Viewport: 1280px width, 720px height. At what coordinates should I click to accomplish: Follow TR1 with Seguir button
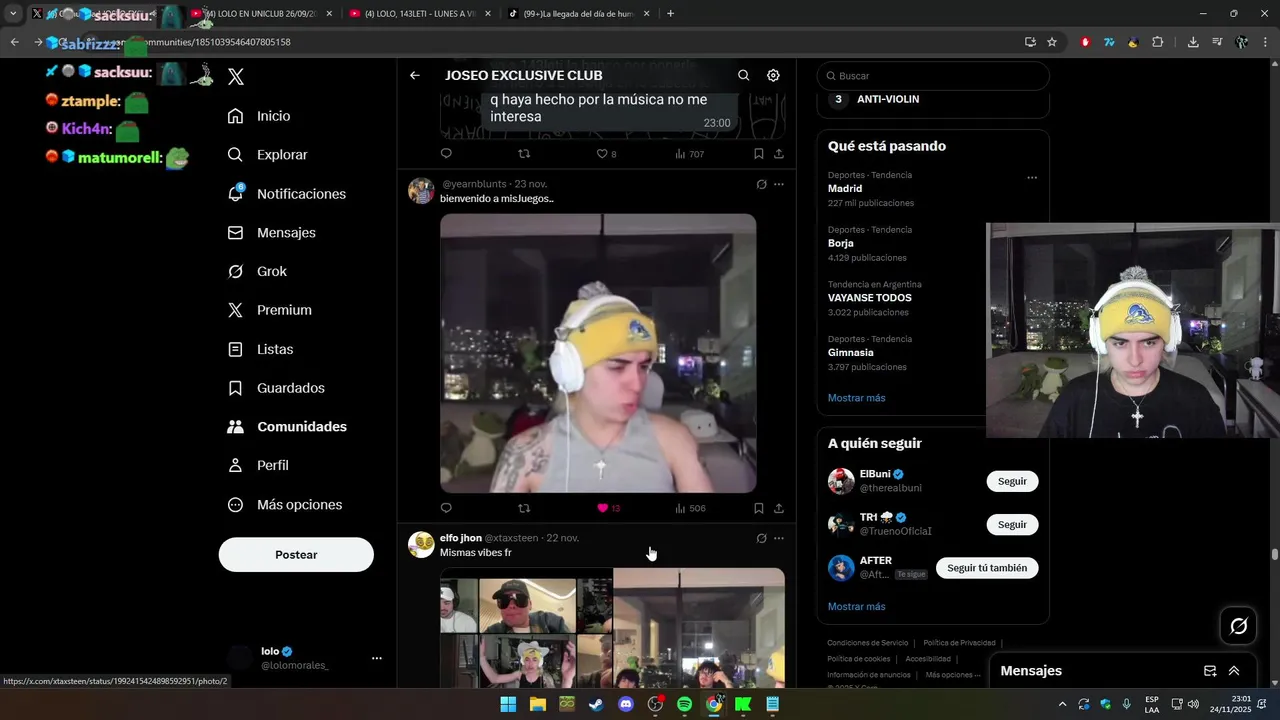click(x=1012, y=525)
